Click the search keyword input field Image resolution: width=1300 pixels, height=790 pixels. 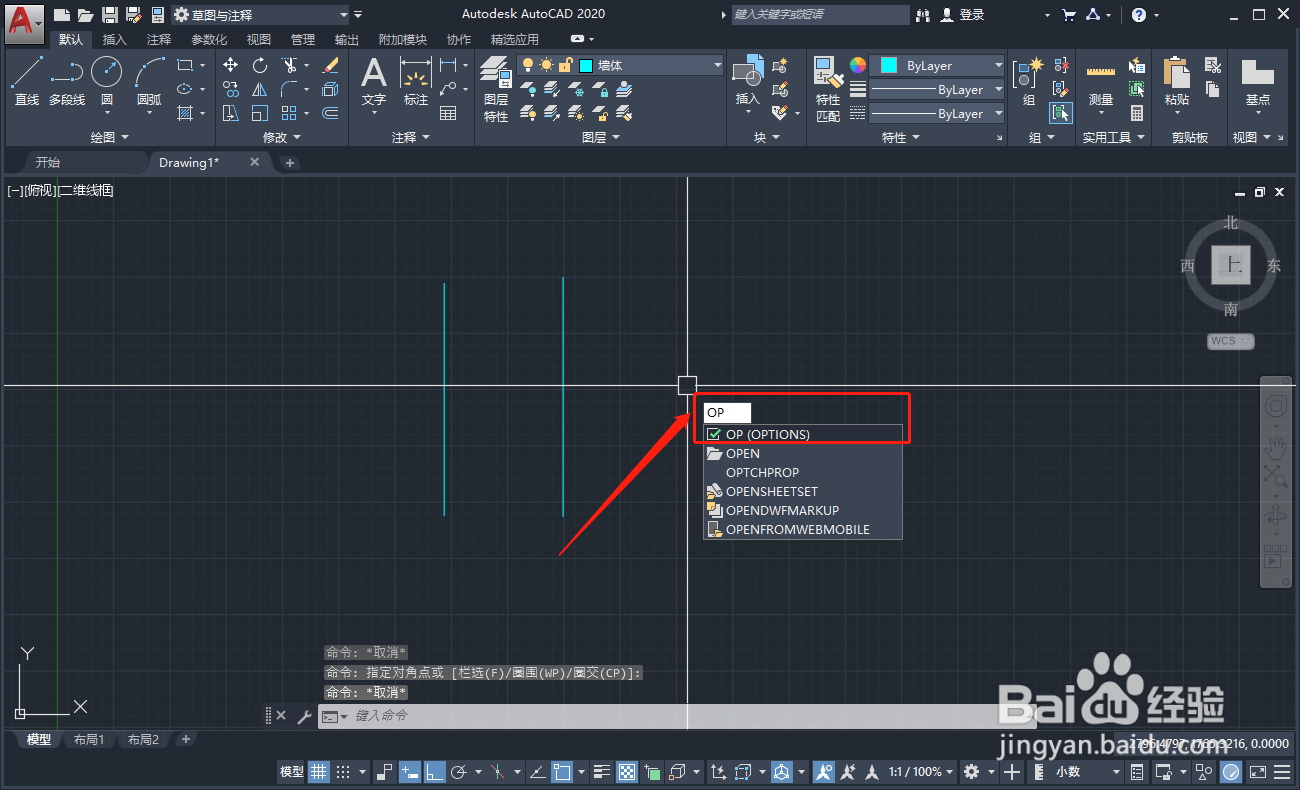tap(820, 15)
